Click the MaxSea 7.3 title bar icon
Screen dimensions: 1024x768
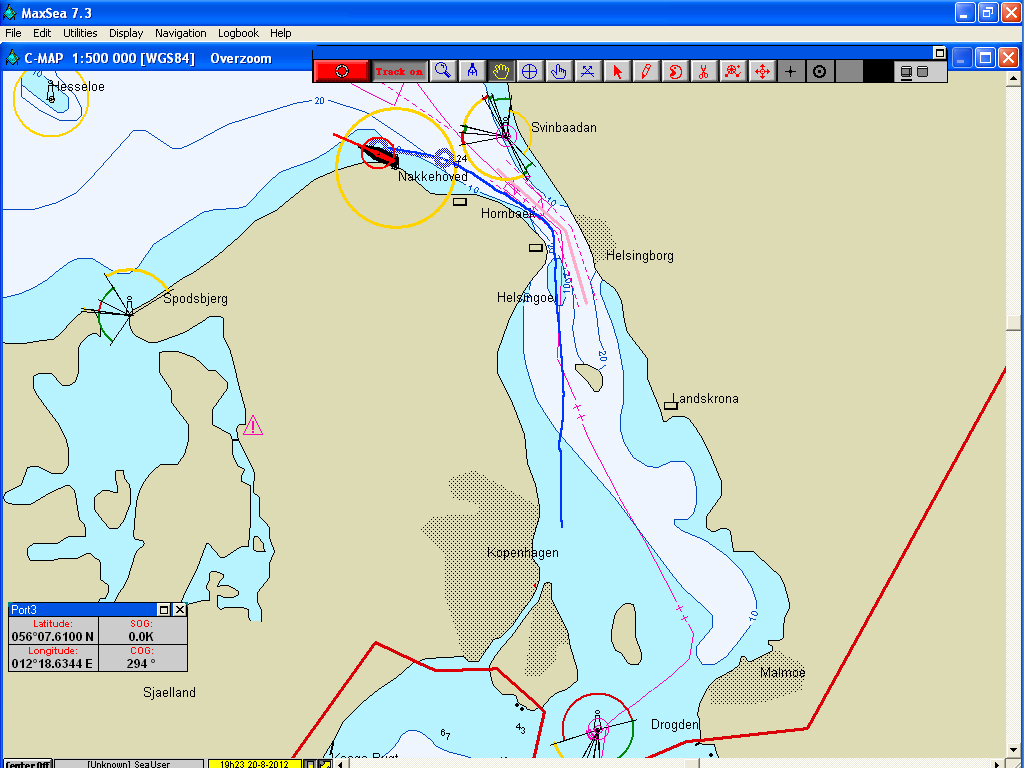pyautogui.click(x=10, y=12)
